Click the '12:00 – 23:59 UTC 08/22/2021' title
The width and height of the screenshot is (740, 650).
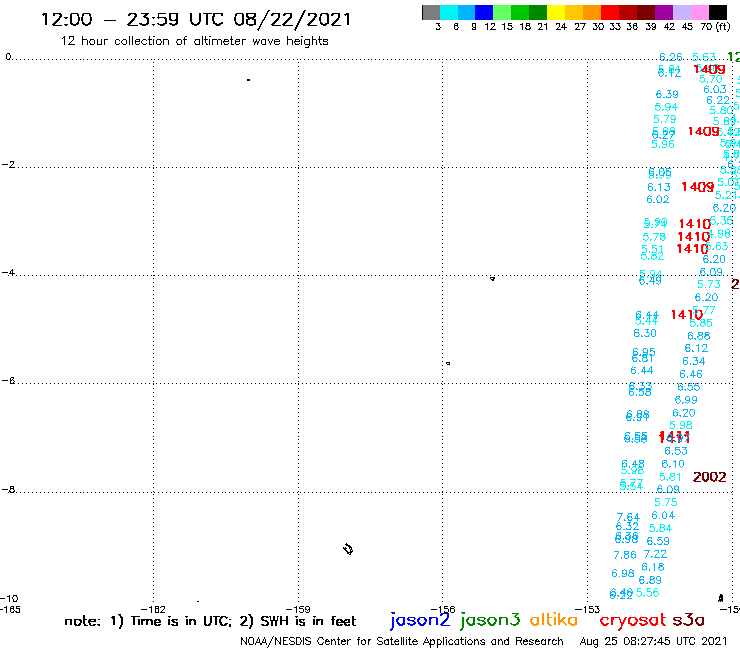(x=196, y=19)
